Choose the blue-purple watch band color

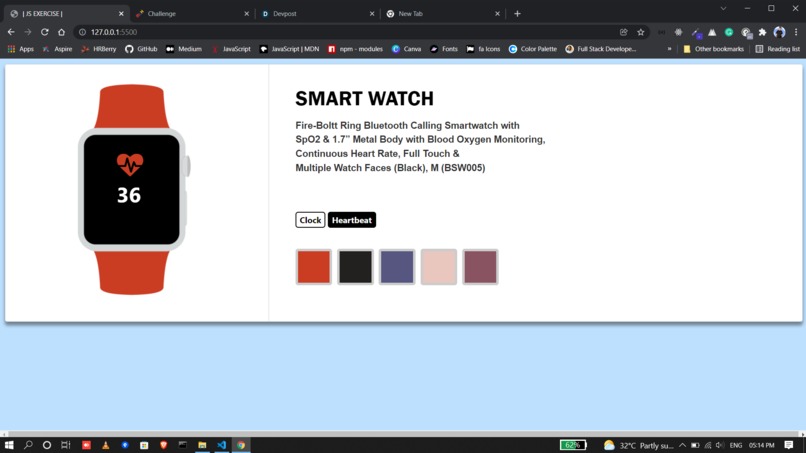coord(397,267)
